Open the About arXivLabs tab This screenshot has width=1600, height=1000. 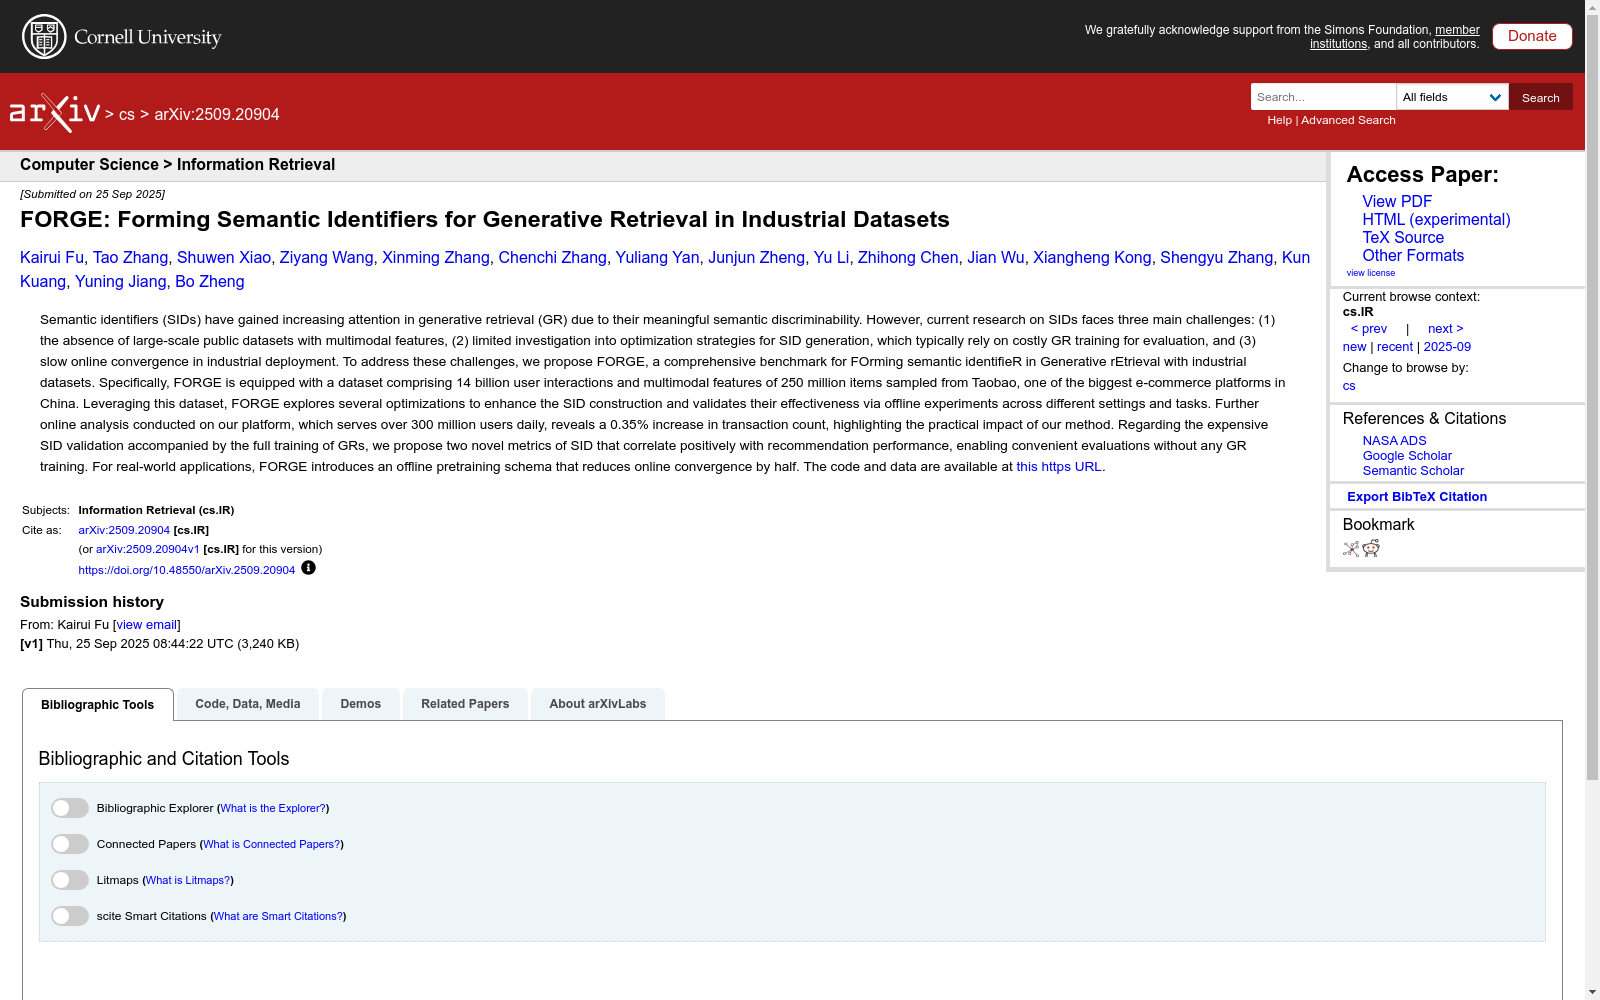click(598, 704)
